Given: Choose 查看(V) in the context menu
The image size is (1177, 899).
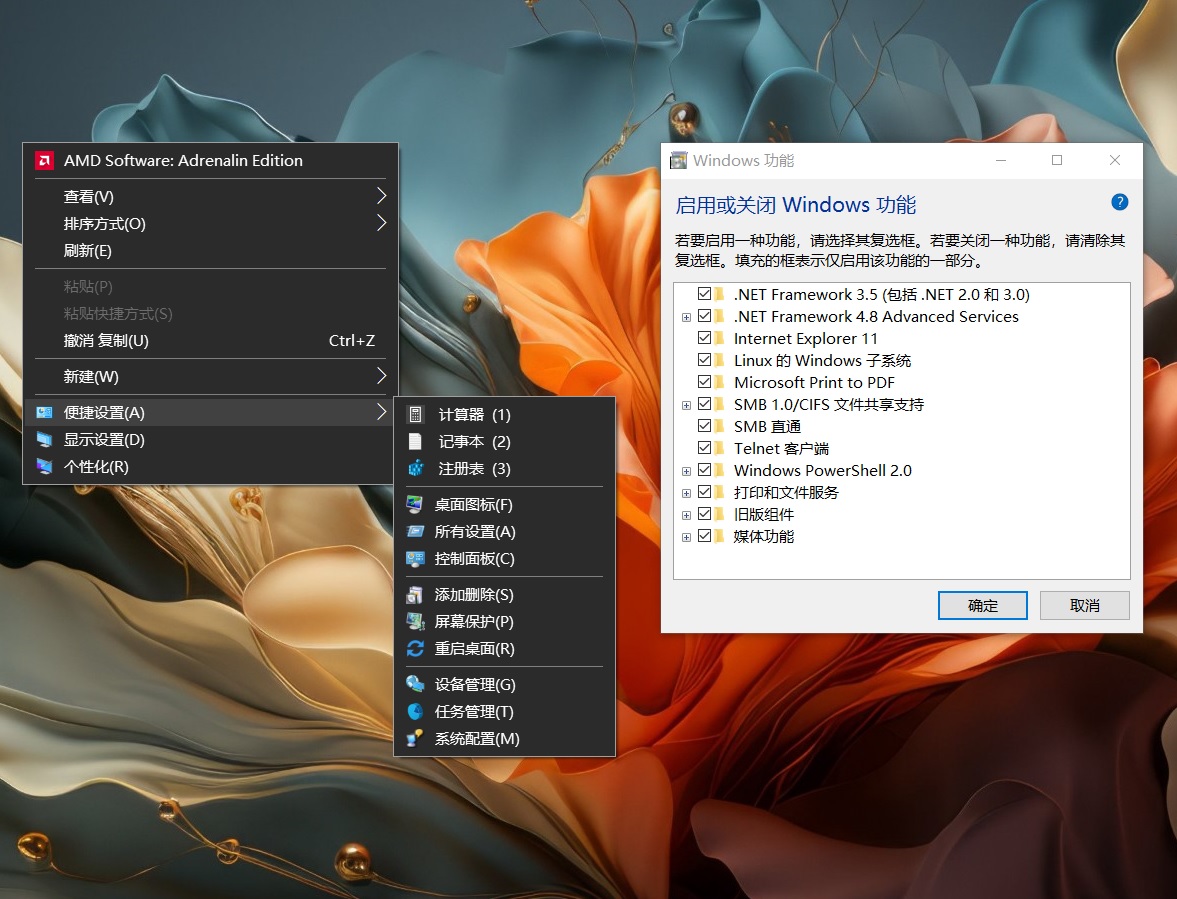Looking at the screenshot, I should point(210,197).
